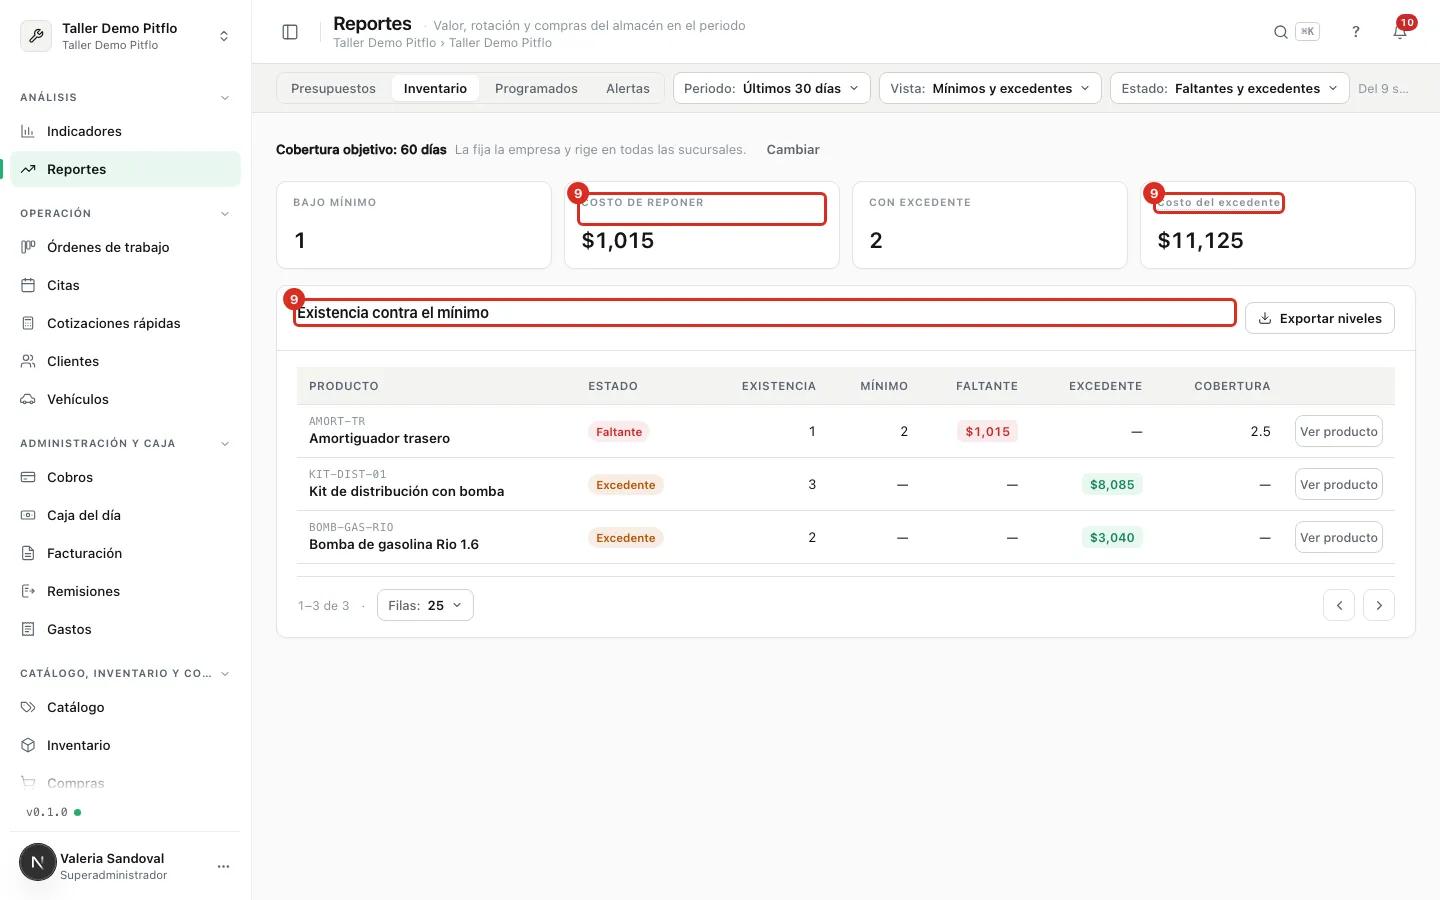Switch to the Alertas tab
Screen dimensions: 1440x900
(x=628, y=88)
